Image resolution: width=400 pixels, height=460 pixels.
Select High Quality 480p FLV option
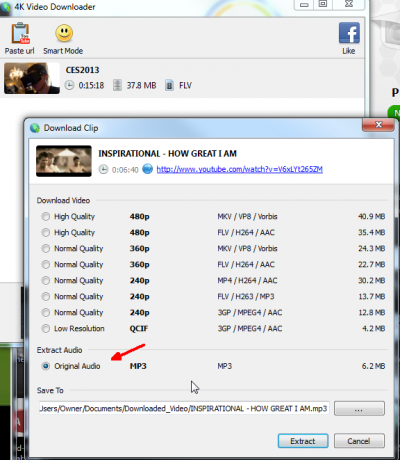[46, 233]
